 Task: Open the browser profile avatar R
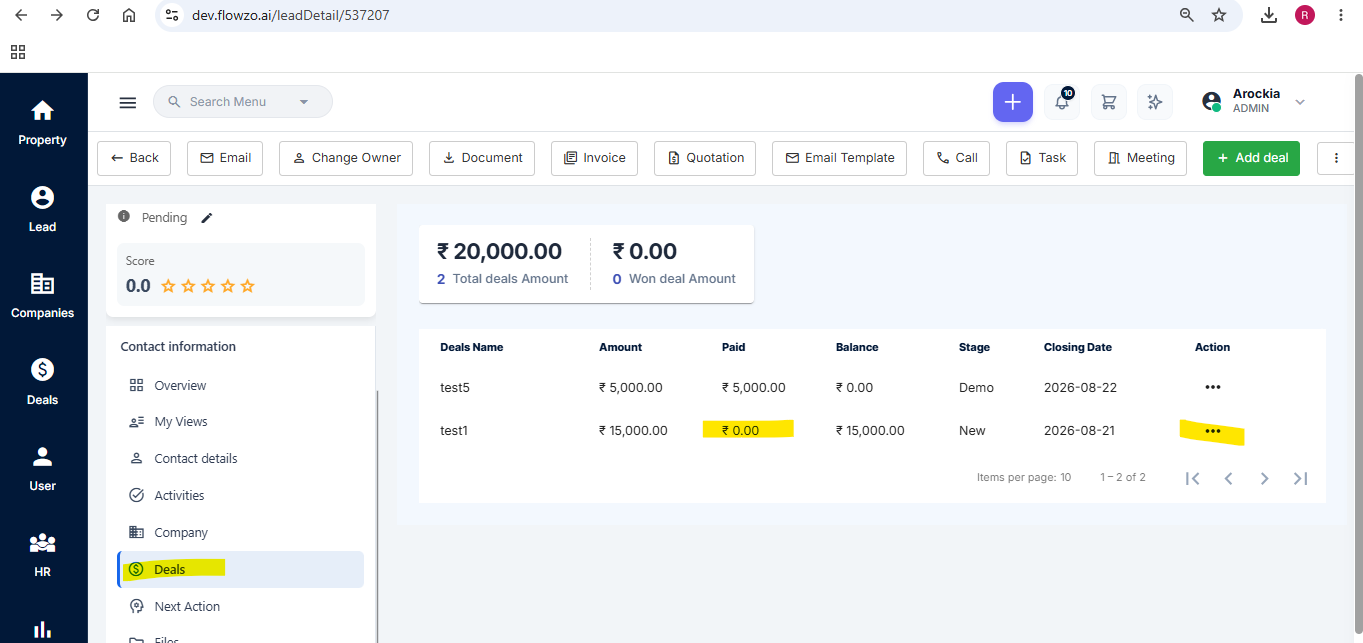coord(1304,15)
